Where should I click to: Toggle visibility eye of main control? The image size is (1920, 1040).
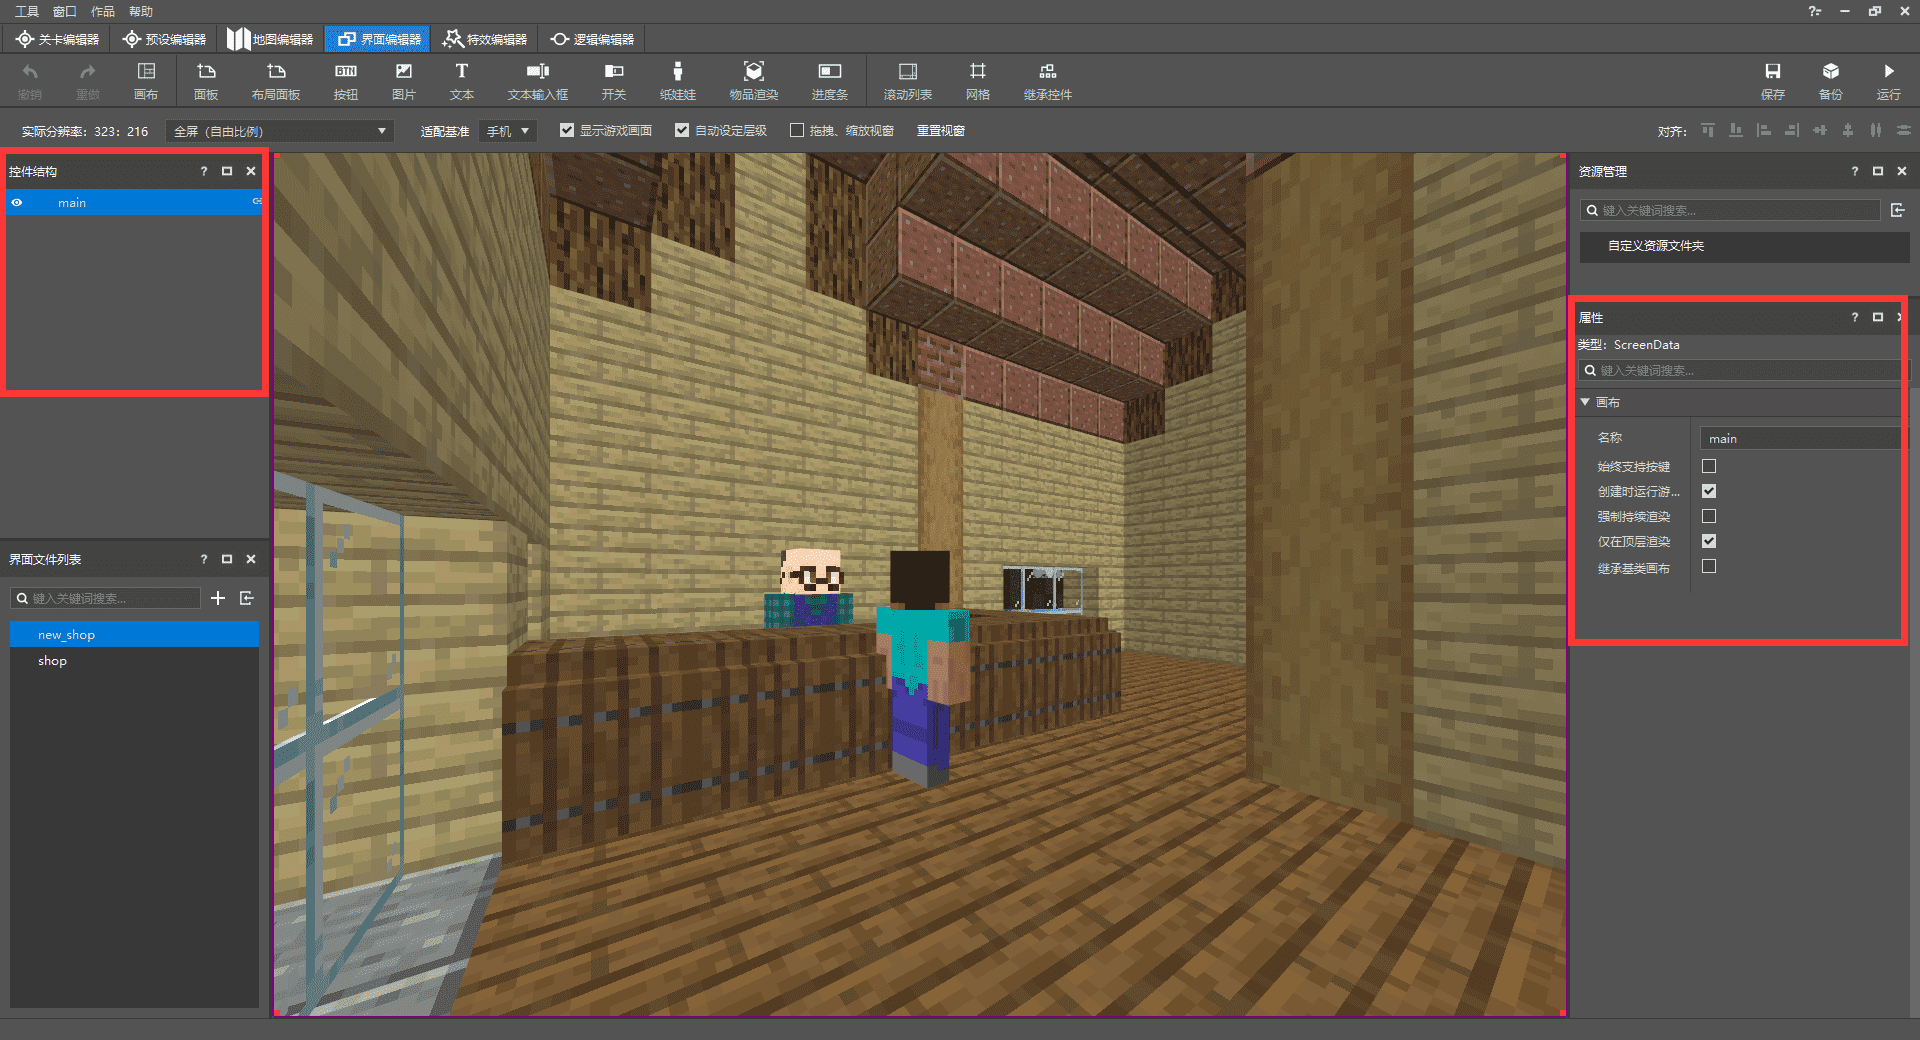pyautogui.click(x=17, y=202)
